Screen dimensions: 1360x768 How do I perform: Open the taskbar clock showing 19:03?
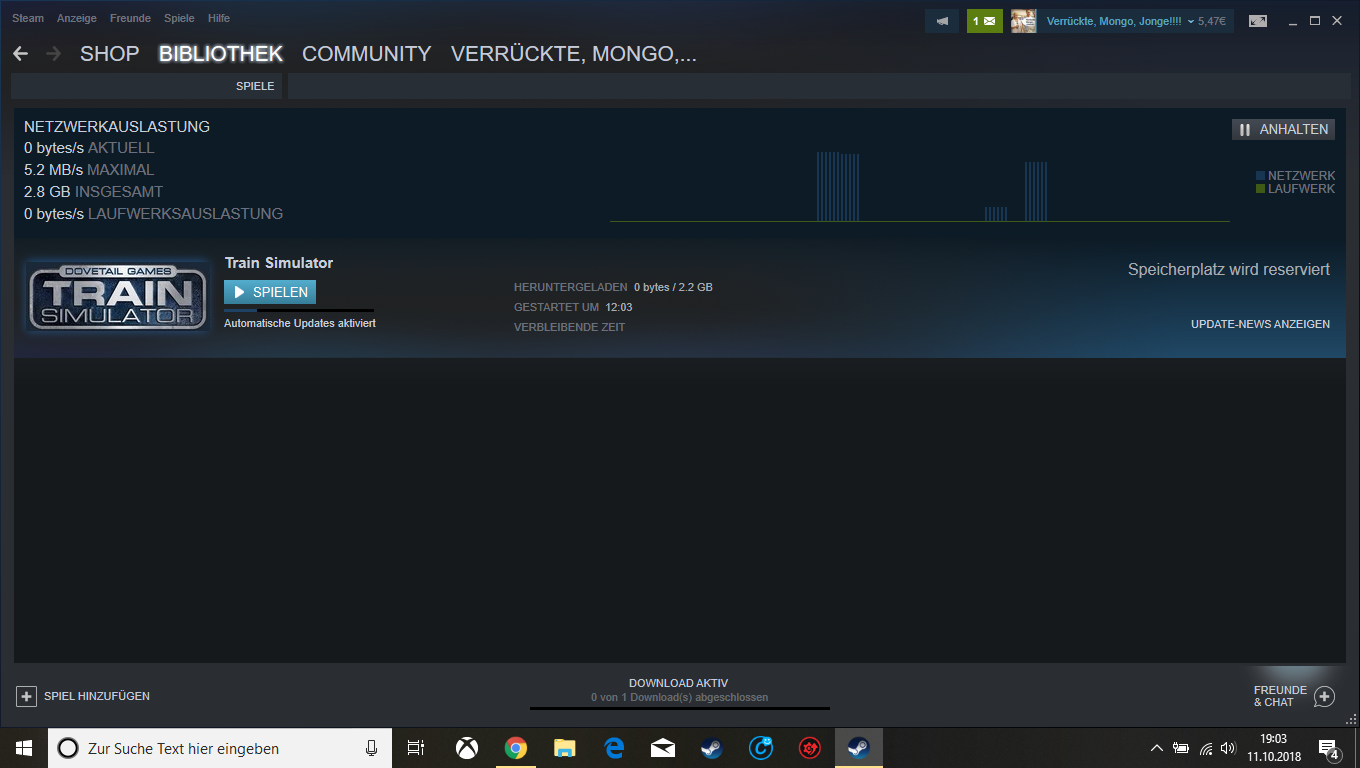[1274, 748]
